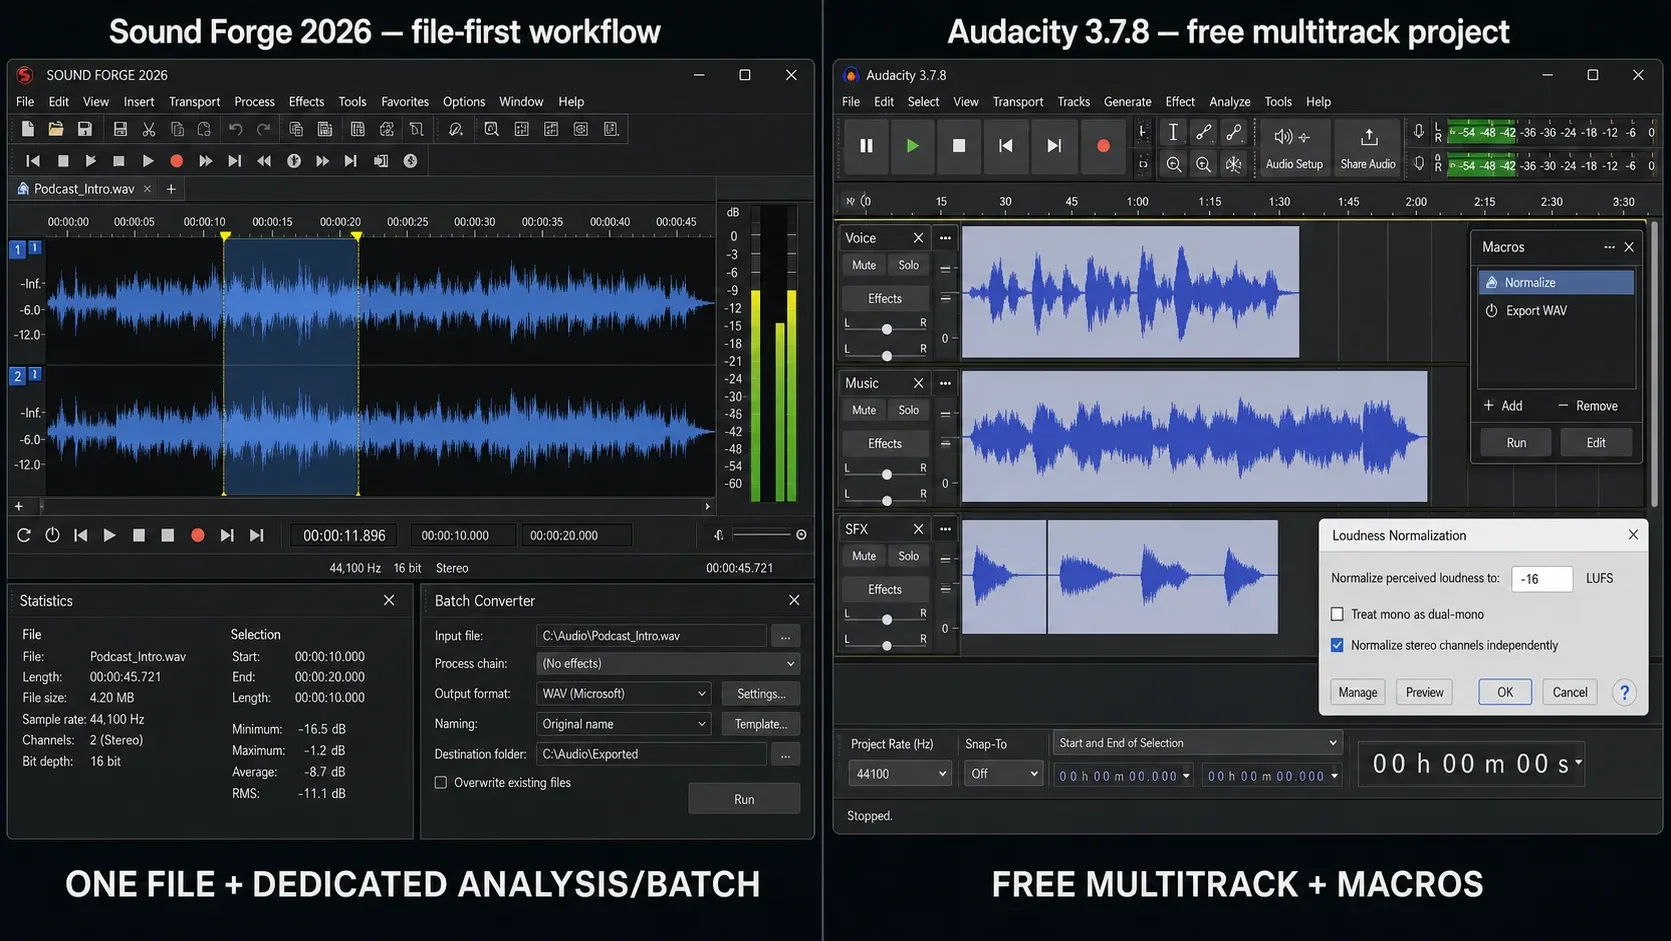Click the Open folder icon in Sound Forge

coord(56,129)
